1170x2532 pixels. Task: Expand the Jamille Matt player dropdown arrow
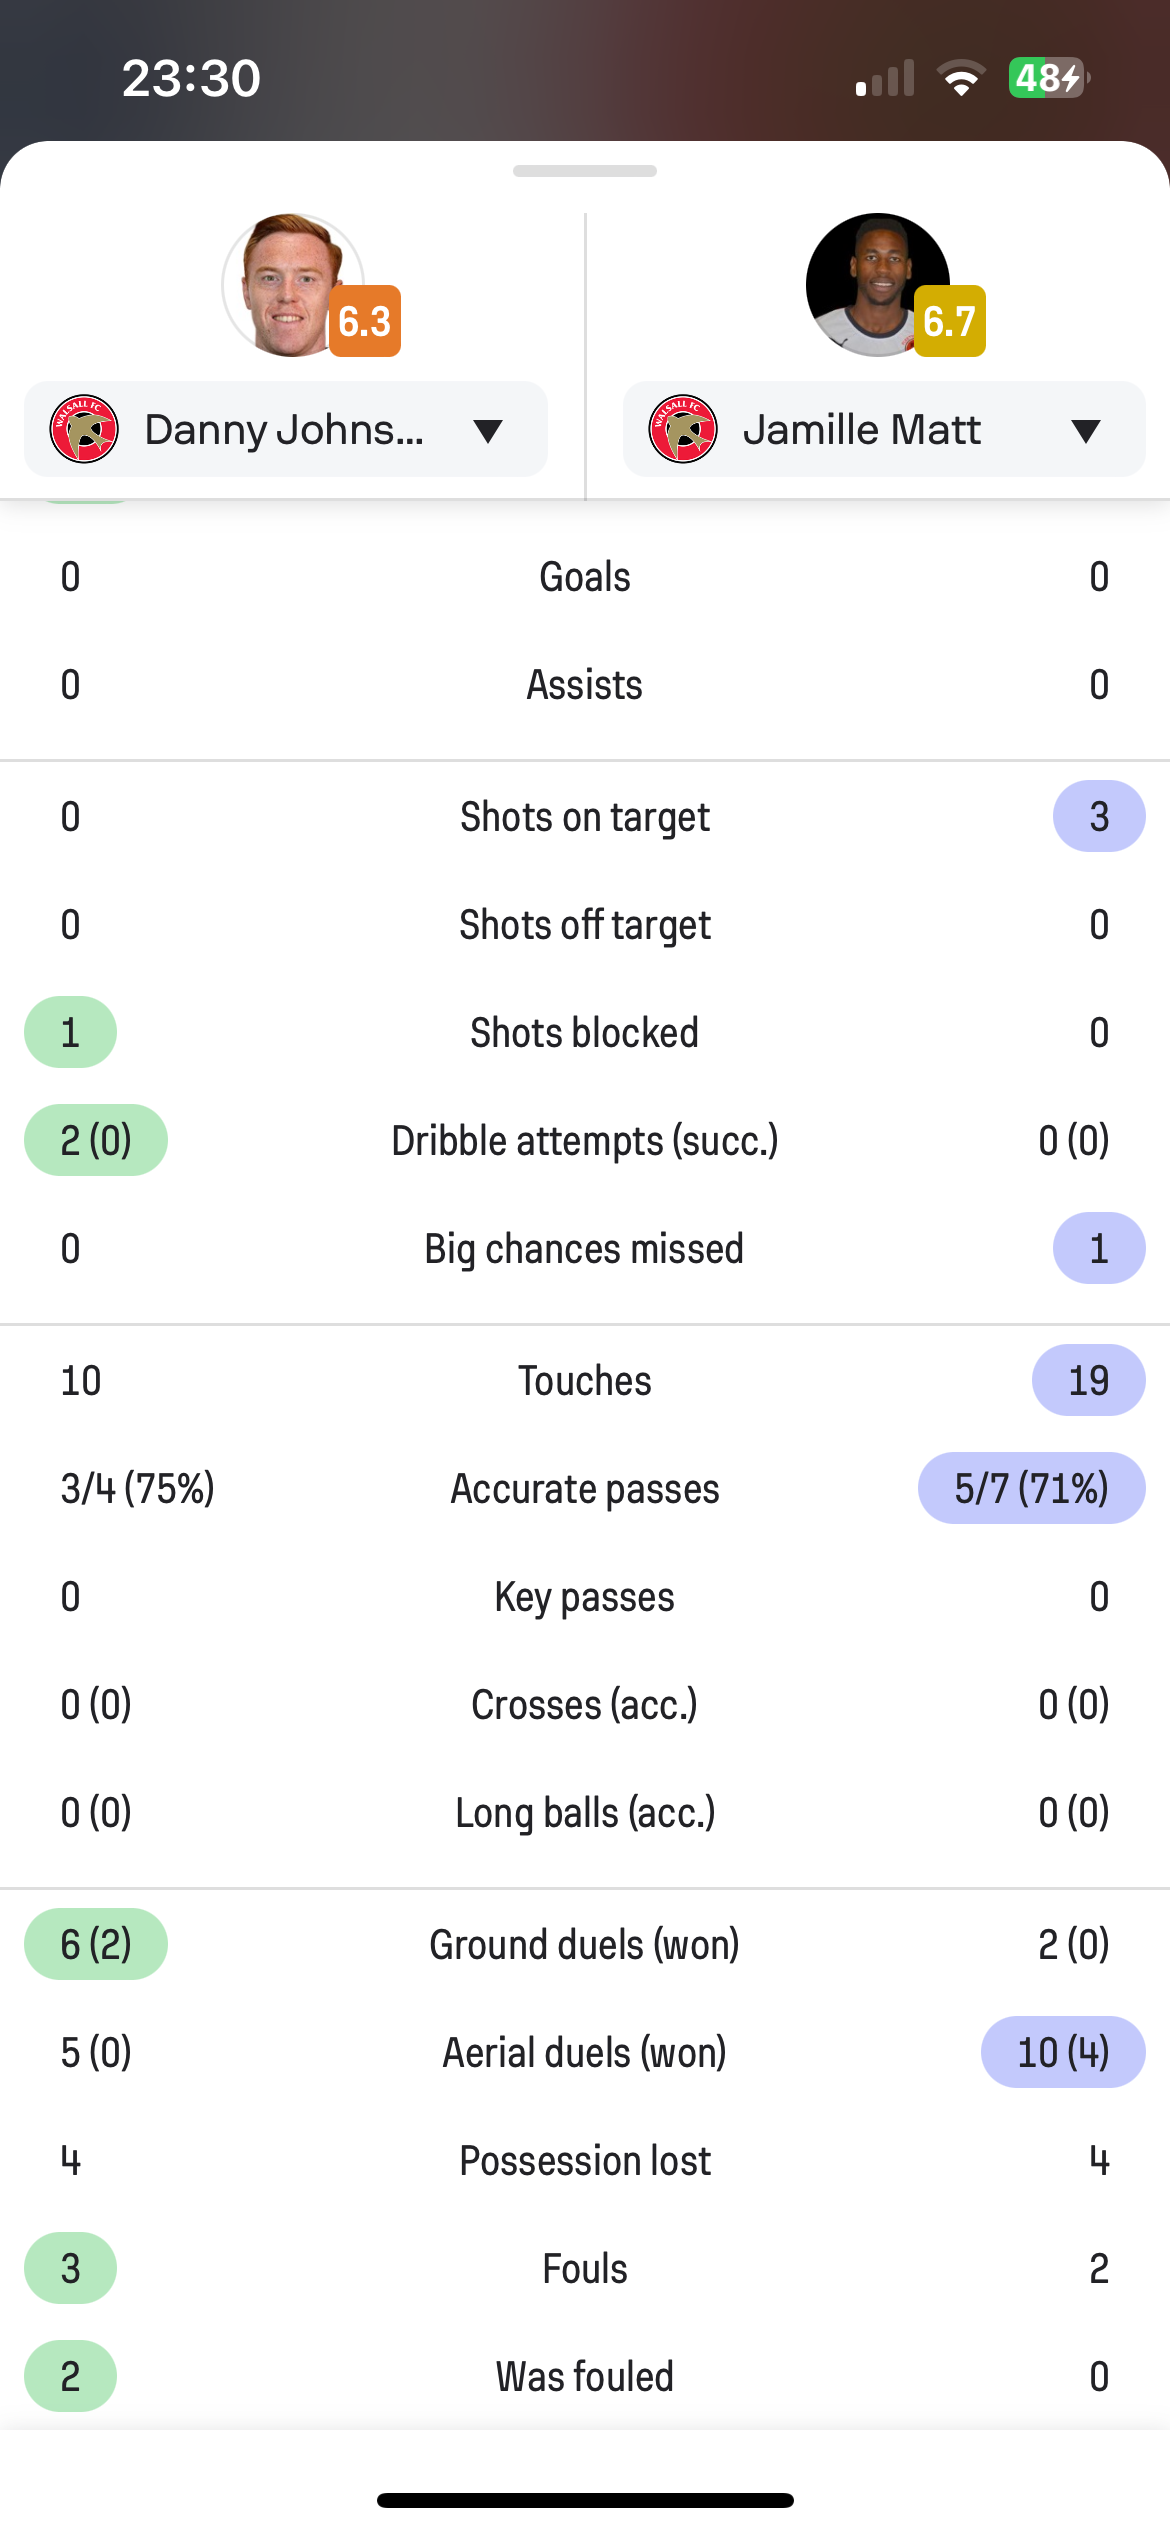pos(1086,431)
